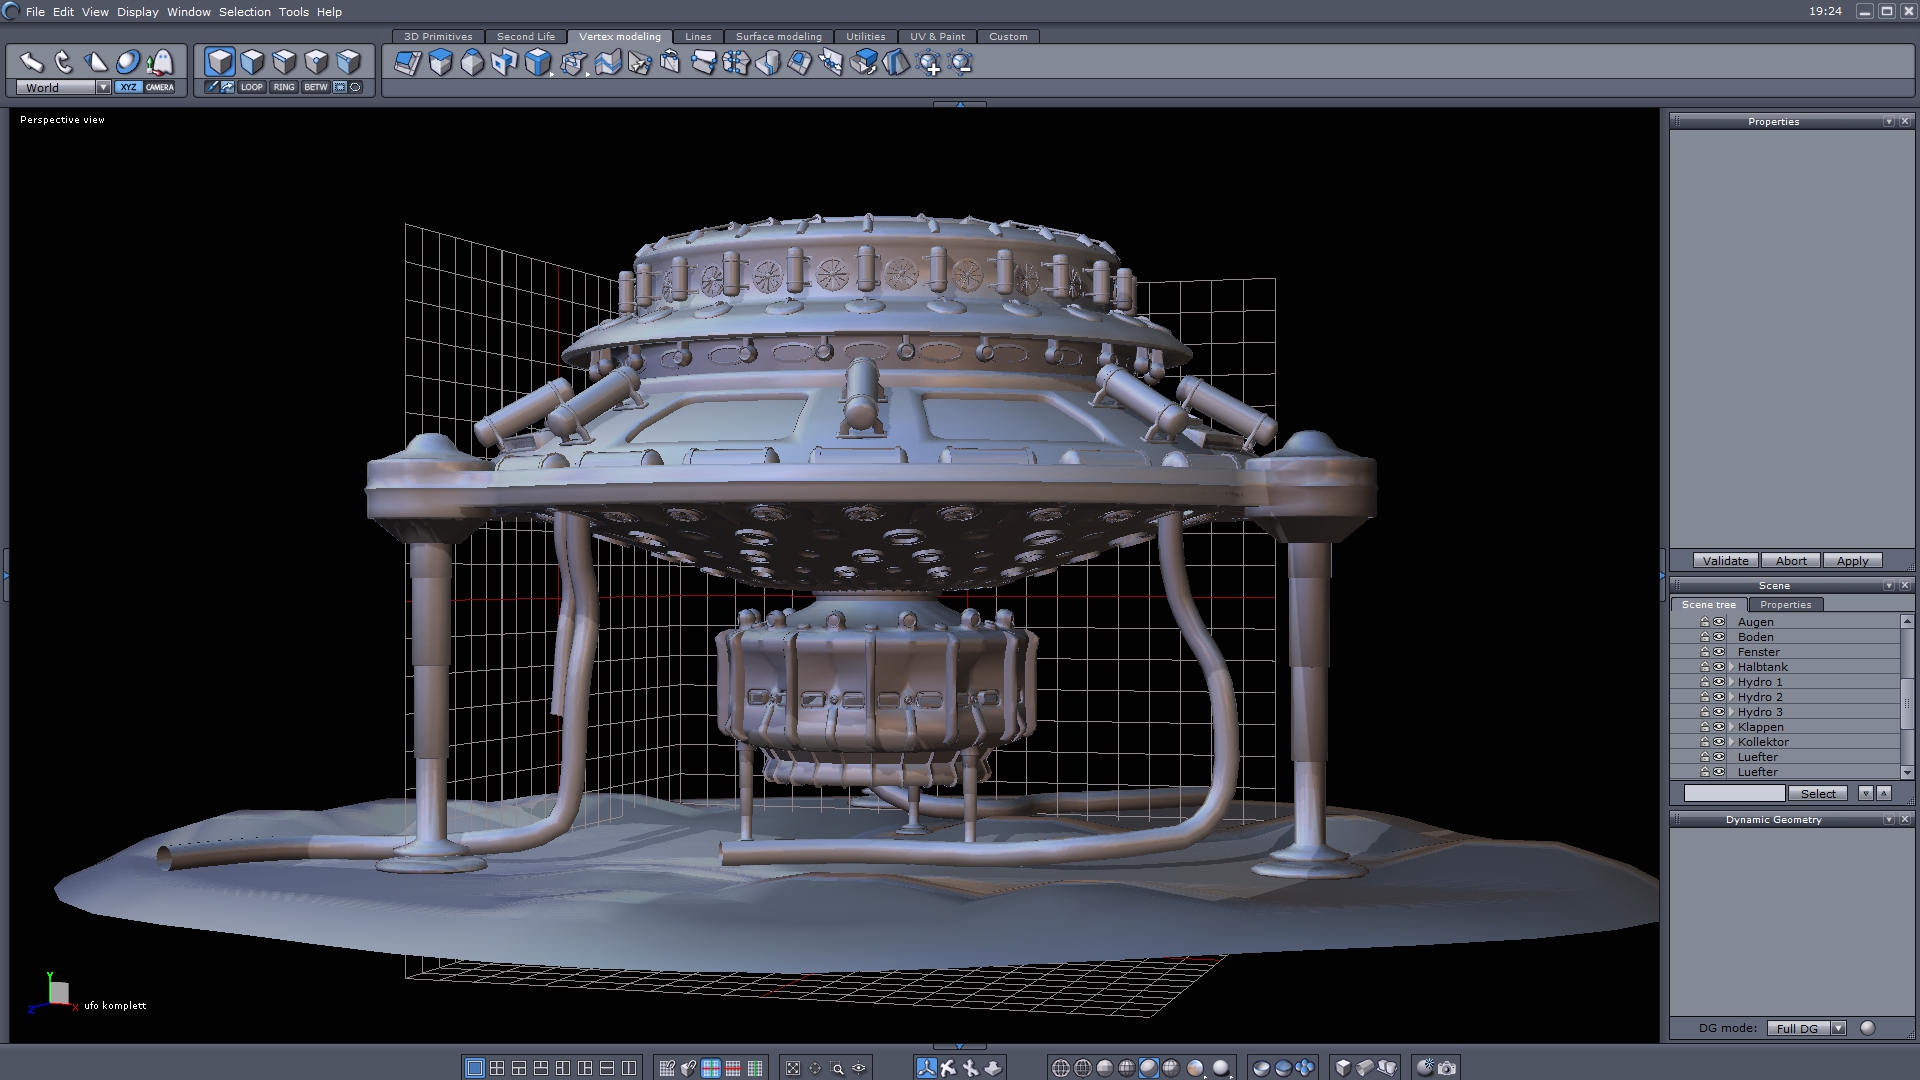Click the scene tree vertical scrollbar thumb
The image size is (1920, 1080).
pos(1906,703)
